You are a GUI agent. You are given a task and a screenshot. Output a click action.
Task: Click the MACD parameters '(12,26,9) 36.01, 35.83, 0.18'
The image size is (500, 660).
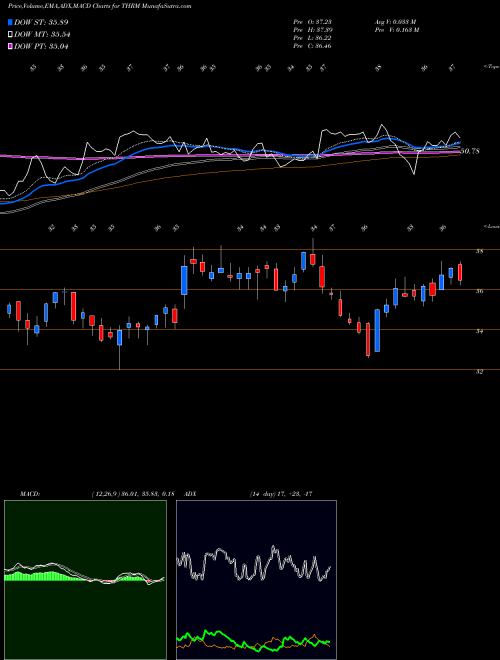[x=133, y=494]
